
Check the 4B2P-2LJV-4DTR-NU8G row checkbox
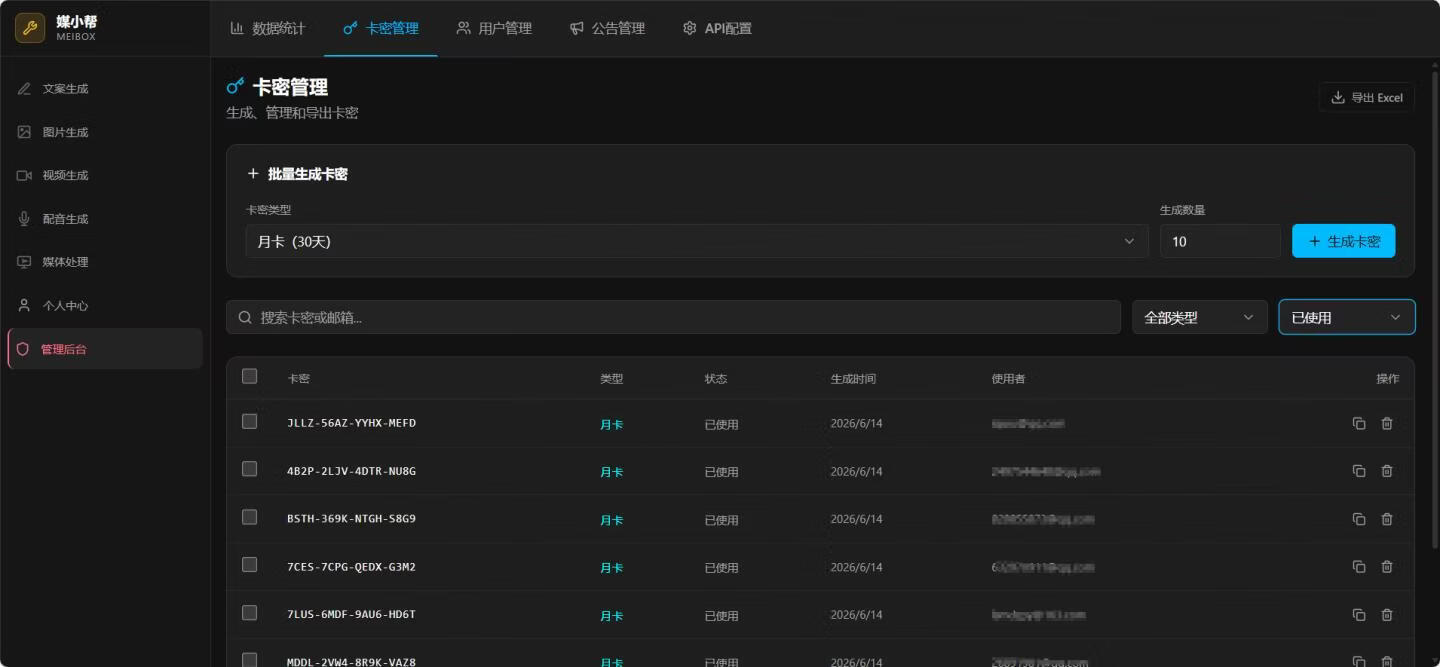click(250, 469)
